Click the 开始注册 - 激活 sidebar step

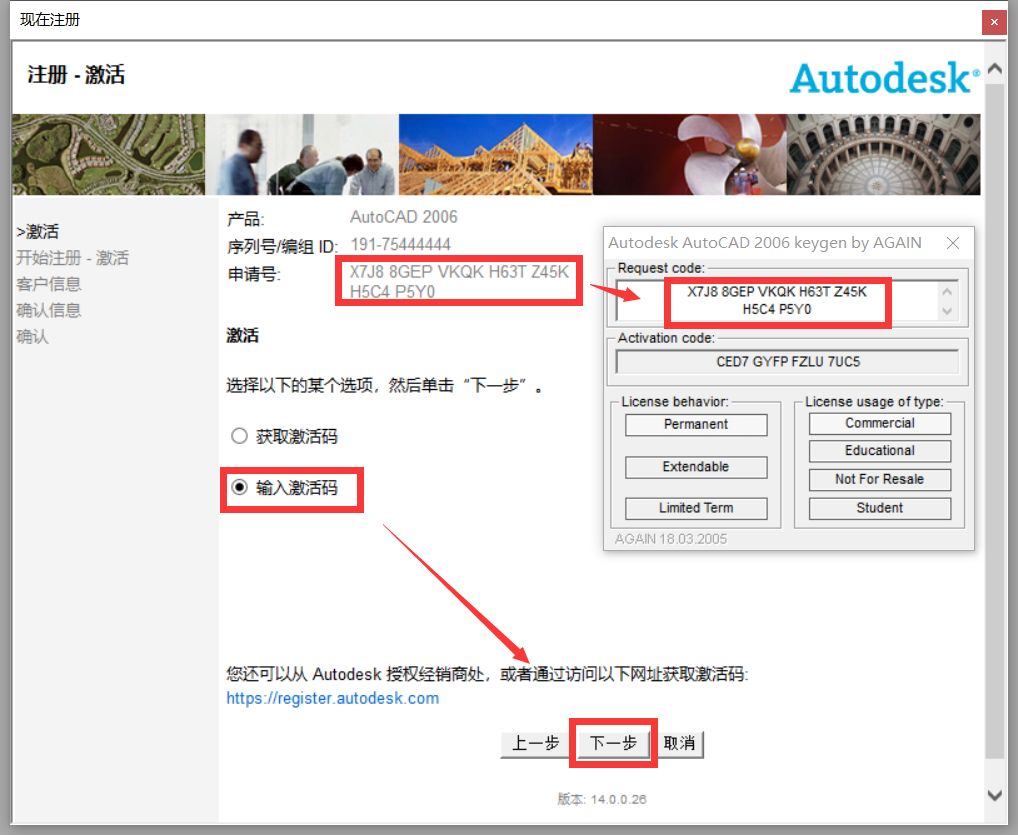coord(72,258)
